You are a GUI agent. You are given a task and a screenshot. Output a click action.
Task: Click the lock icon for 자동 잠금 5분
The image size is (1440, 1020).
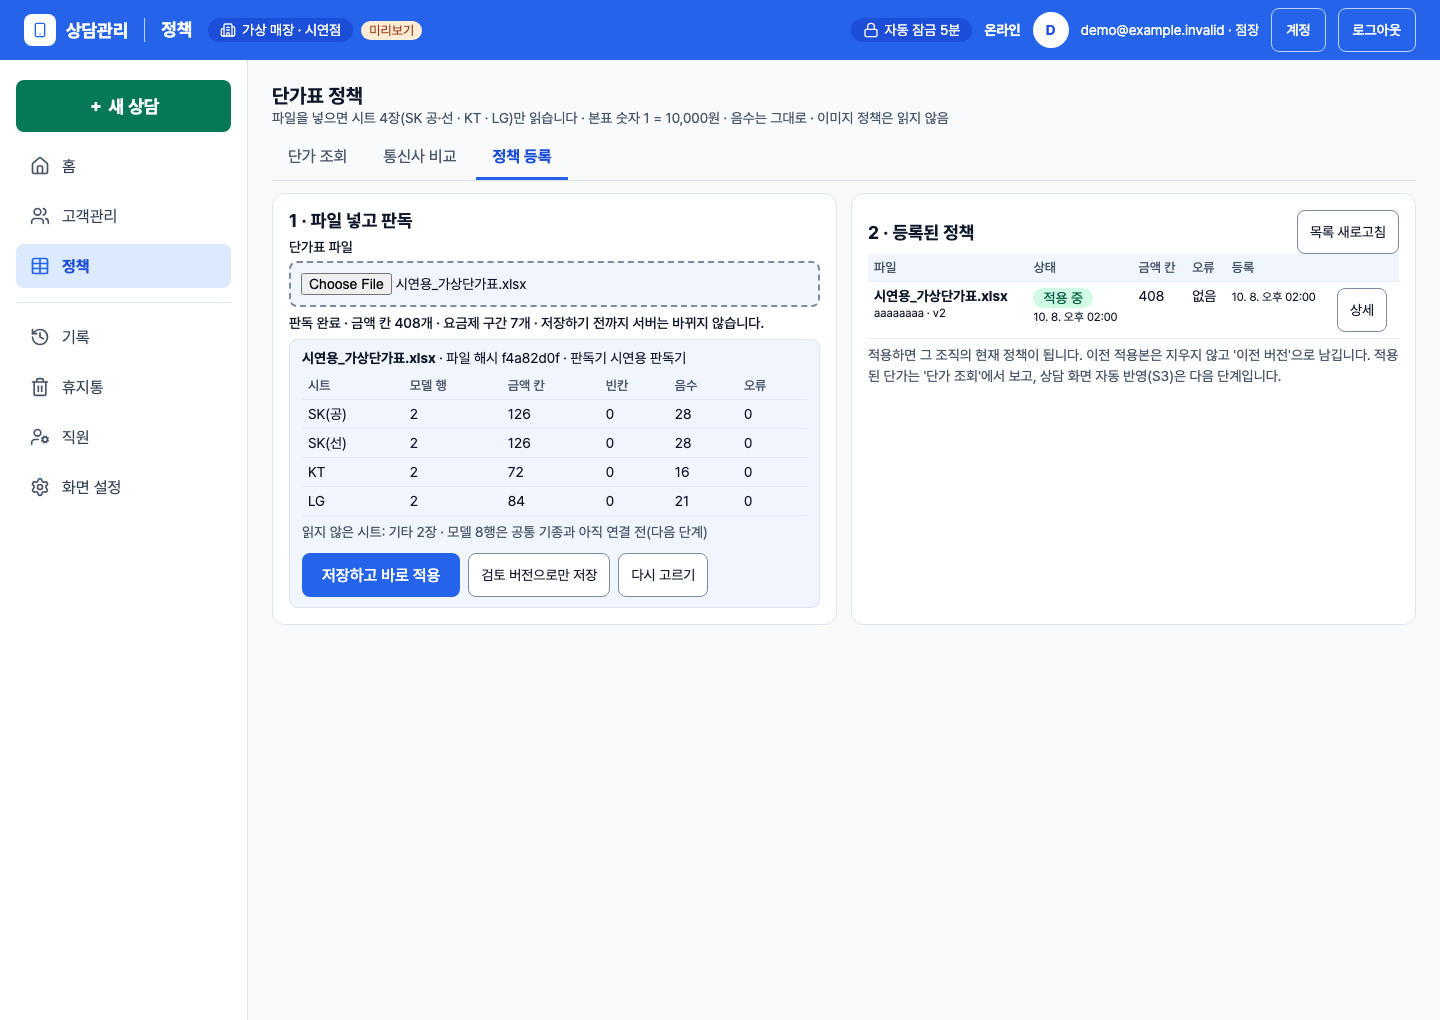point(871,30)
